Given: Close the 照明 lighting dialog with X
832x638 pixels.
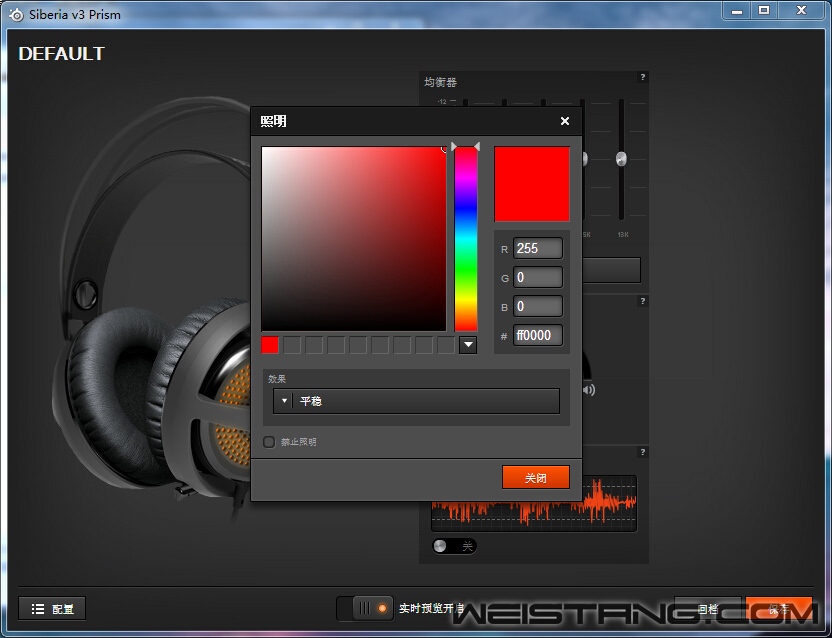Looking at the screenshot, I should (x=565, y=121).
